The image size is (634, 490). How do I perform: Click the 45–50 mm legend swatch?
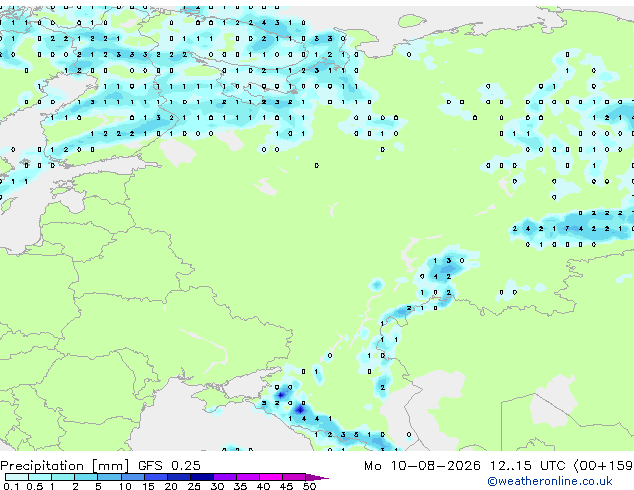pyautogui.click(x=294, y=477)
